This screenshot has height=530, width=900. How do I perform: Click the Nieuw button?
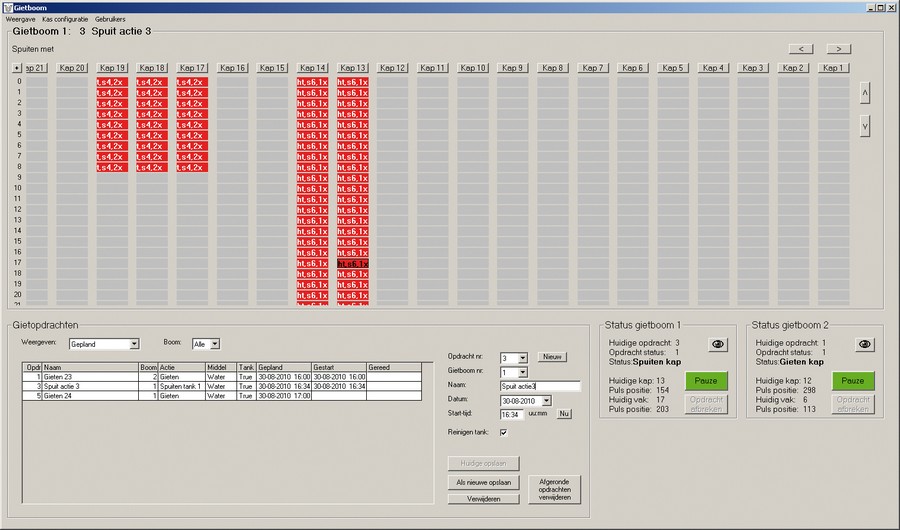(x=552, y=357)
